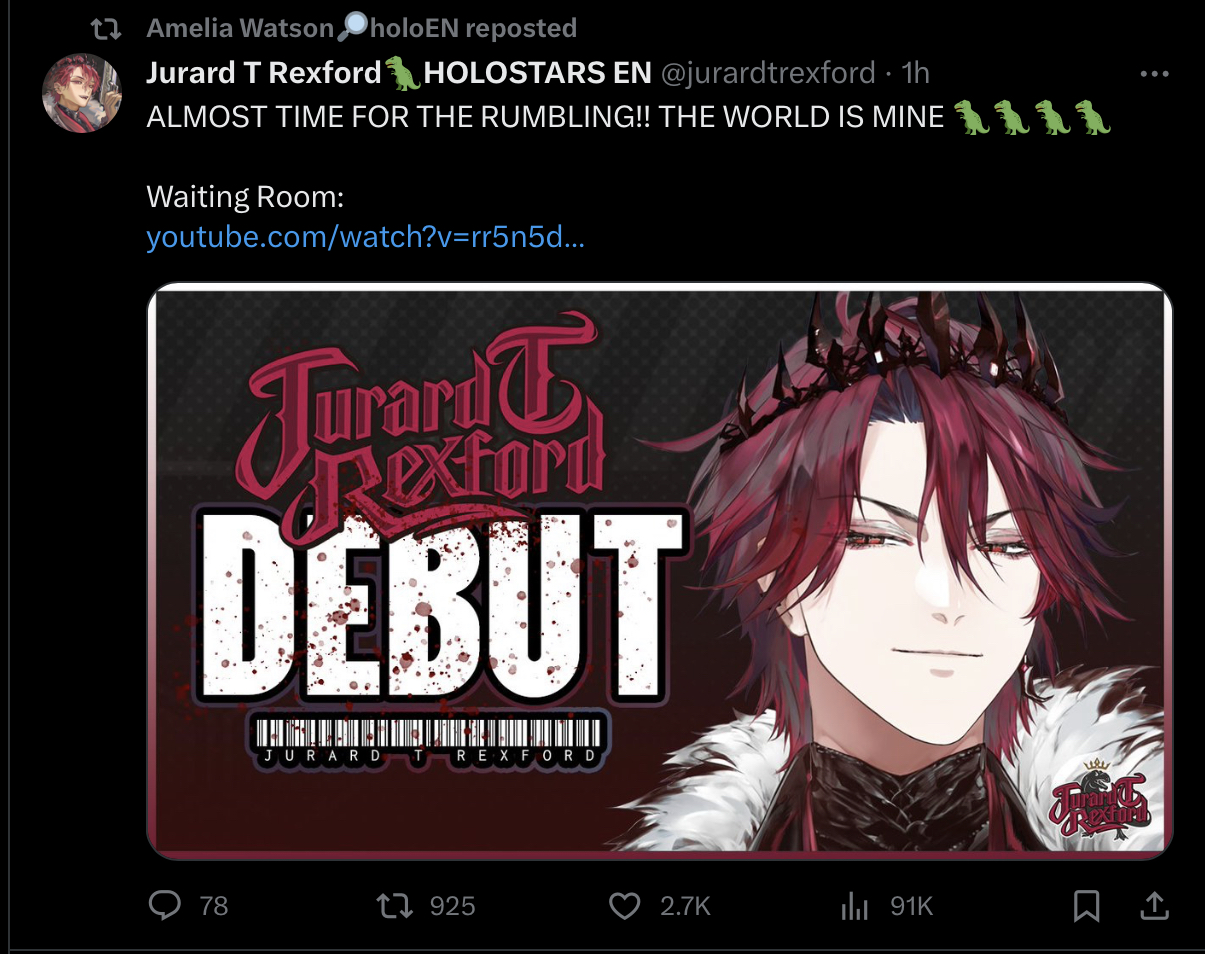Open the @jurardtrexford handle

click(763, 73)
